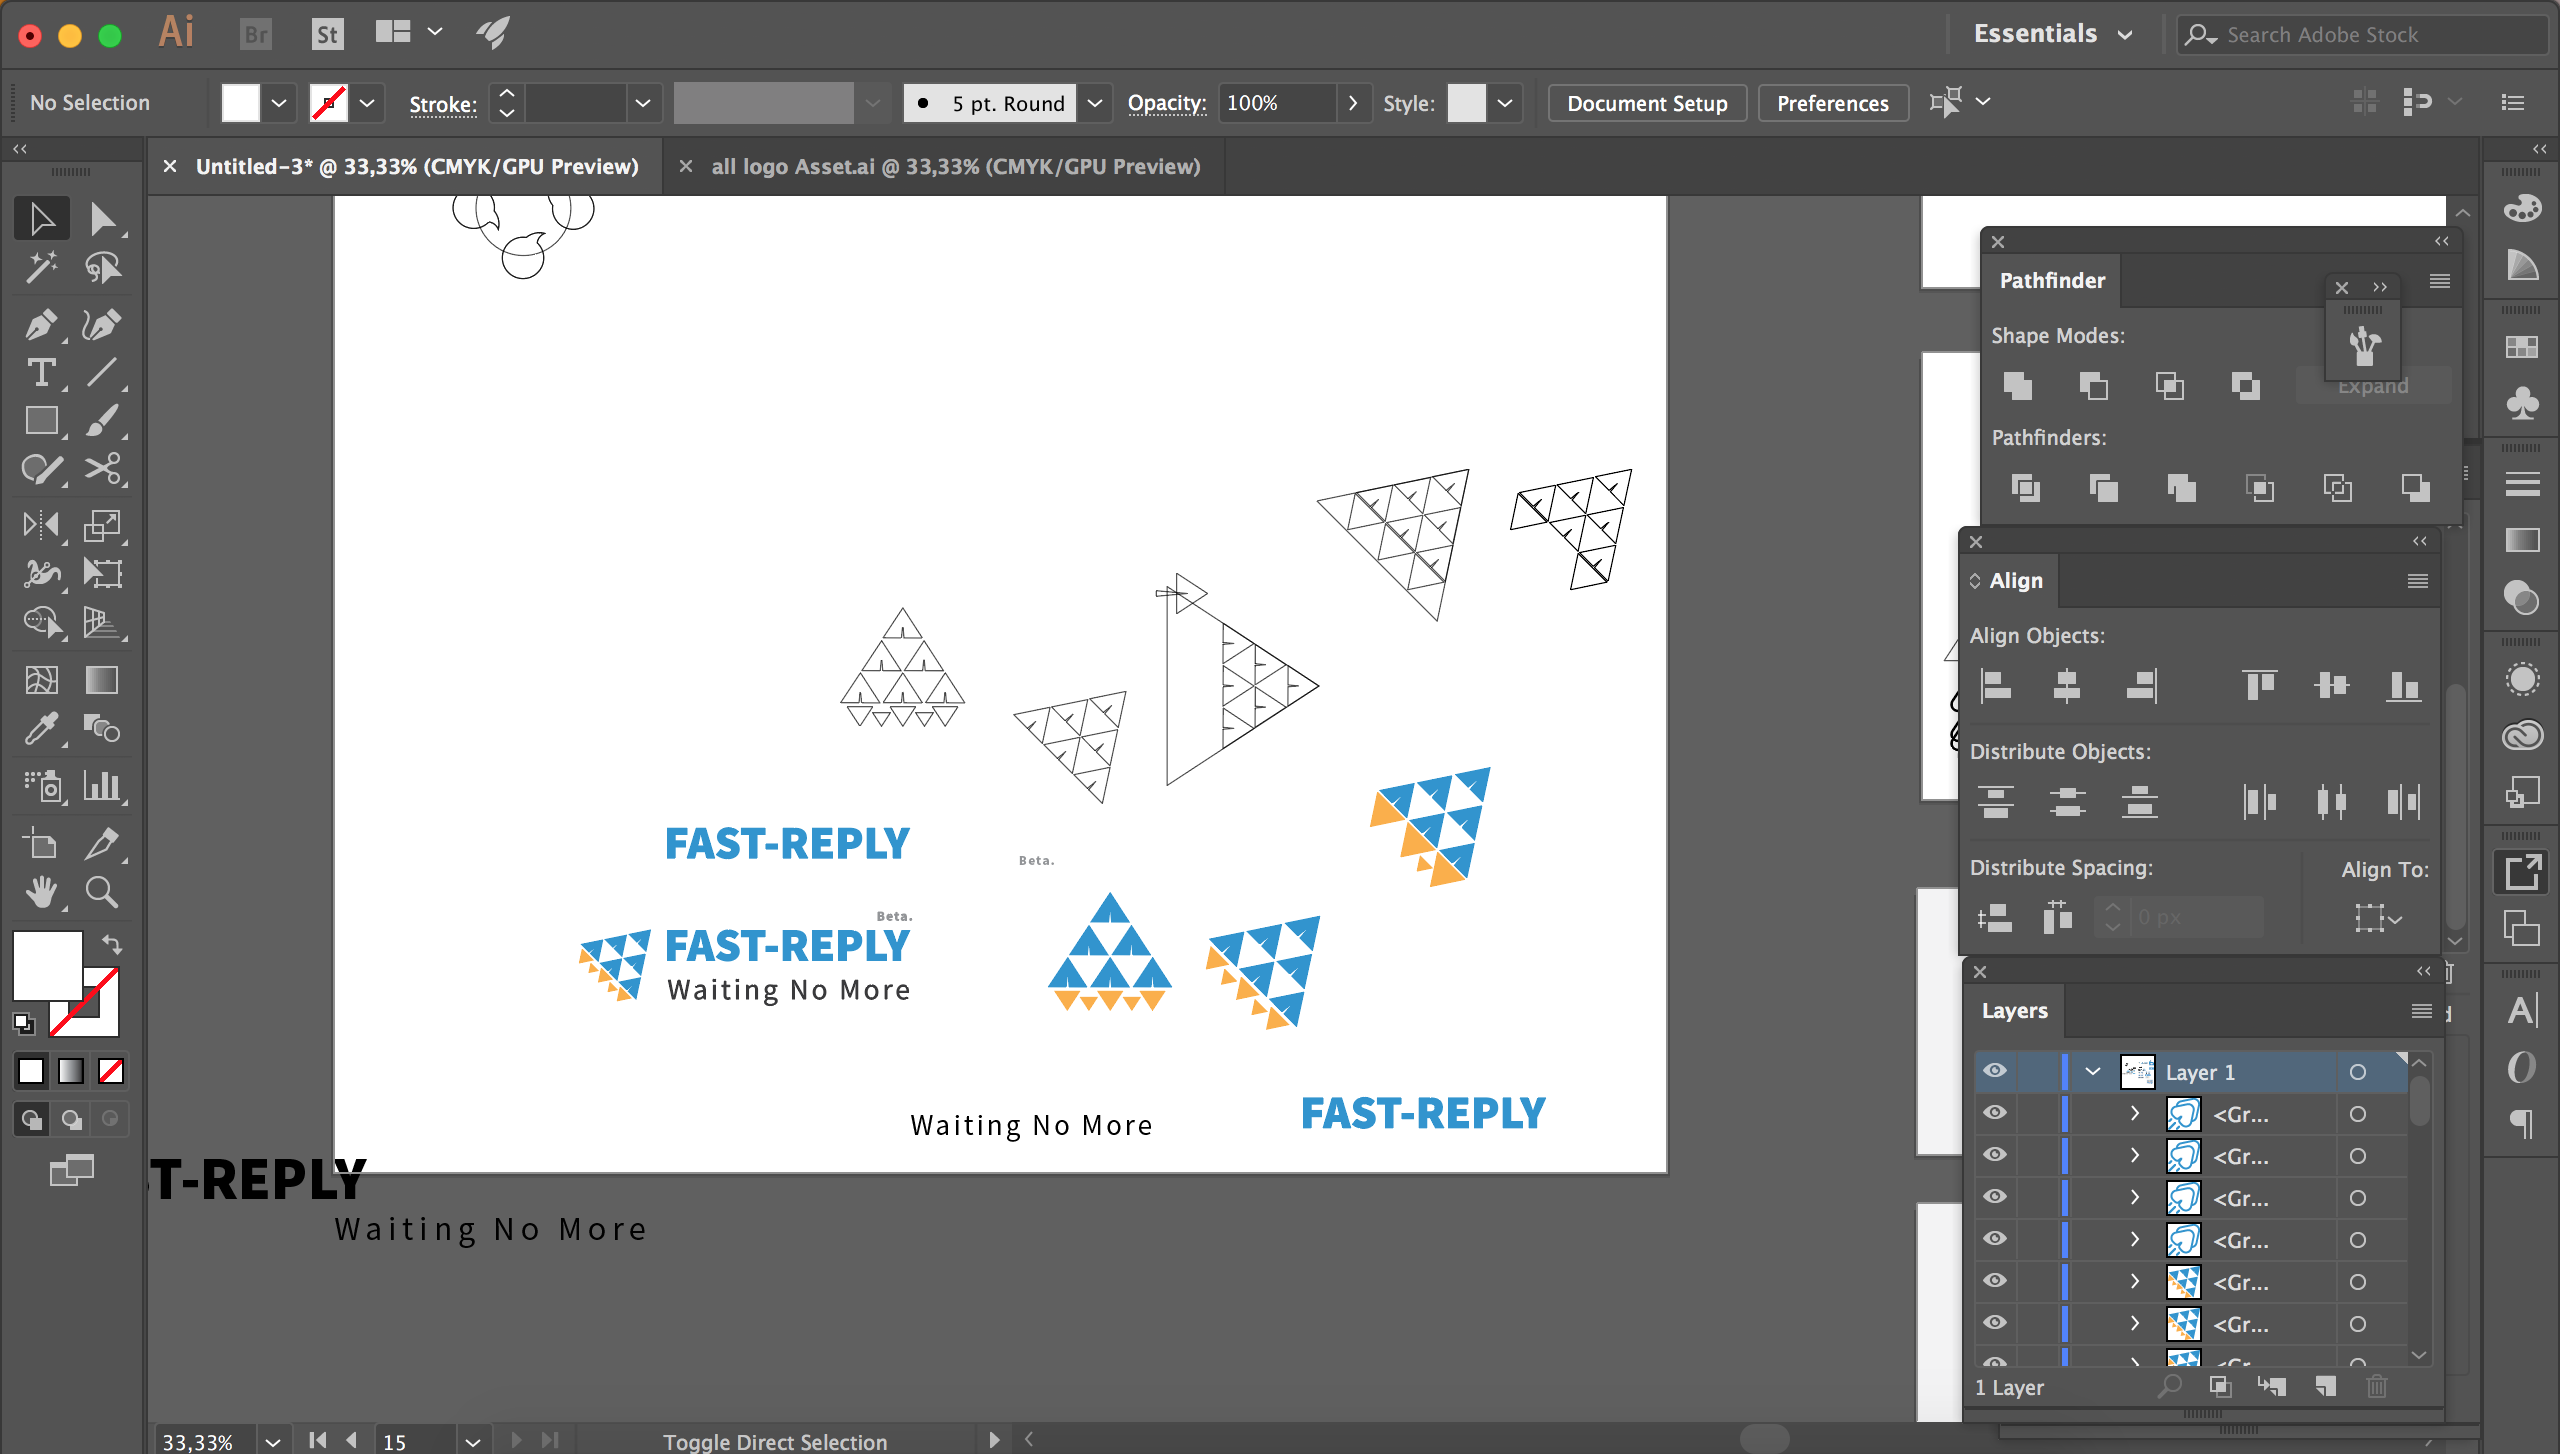
Task: Pick the Magic Wand tool
Action: pos(40,268)
